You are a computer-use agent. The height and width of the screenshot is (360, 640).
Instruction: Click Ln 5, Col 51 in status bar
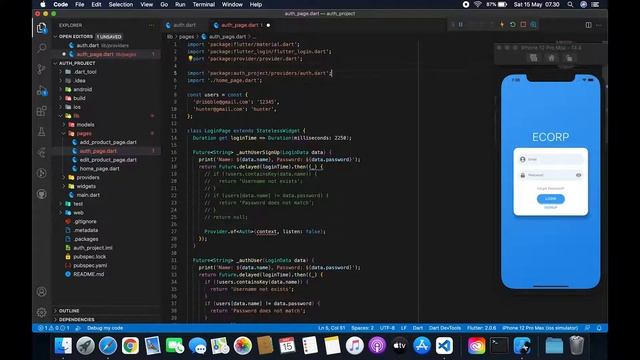click(x=331, y=328)
